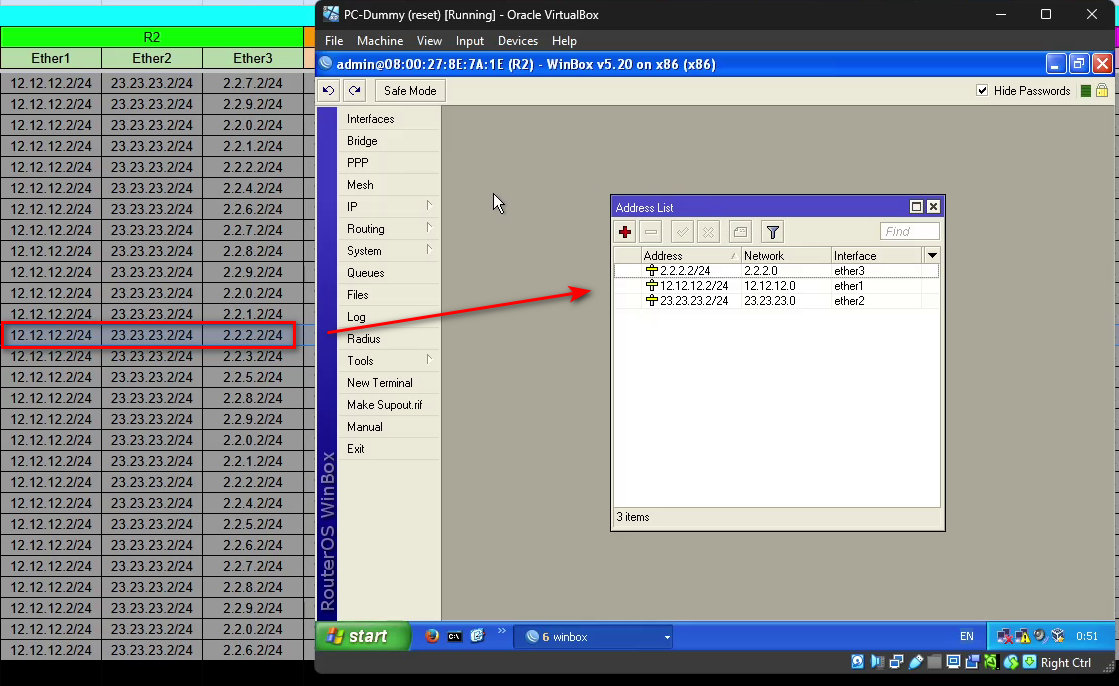The image size is (1119, 686).
Task: Click the green R2 header cell in spreadsheet
Action: 152,37
